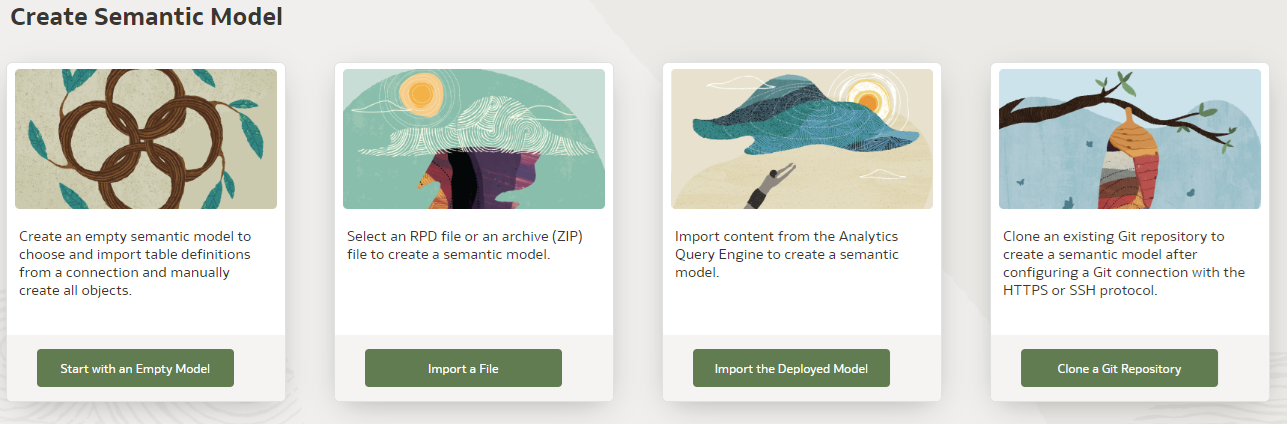
Task: Select the fingerprint cloud cave illustration
Action: [474, 138]
